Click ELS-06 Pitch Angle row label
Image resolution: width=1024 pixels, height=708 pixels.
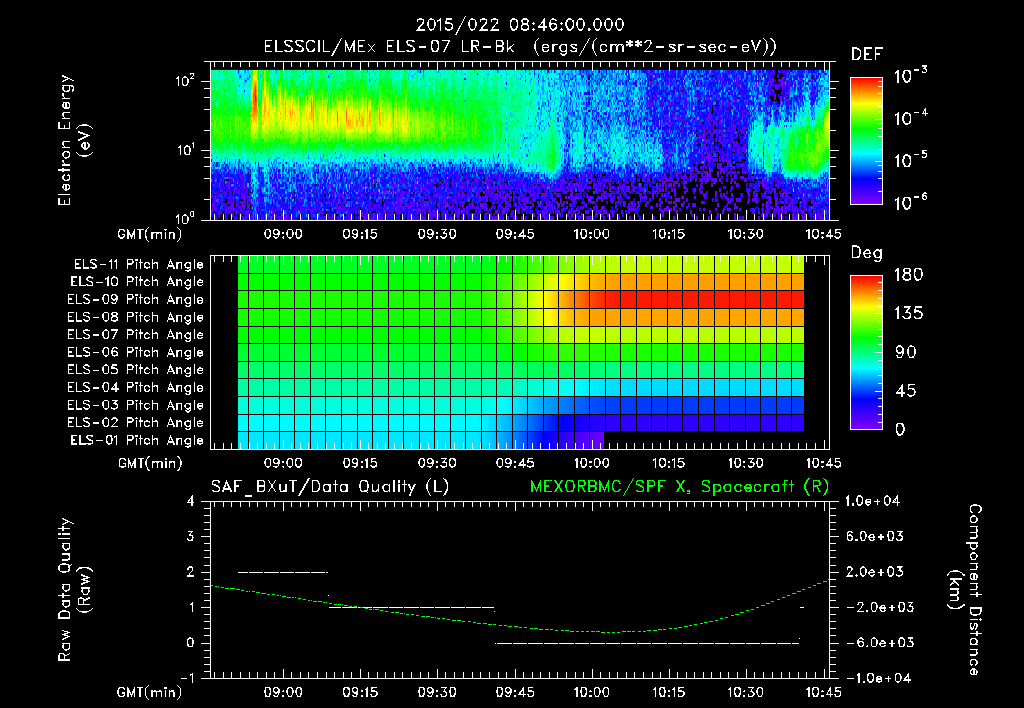[x=136, y=352]
